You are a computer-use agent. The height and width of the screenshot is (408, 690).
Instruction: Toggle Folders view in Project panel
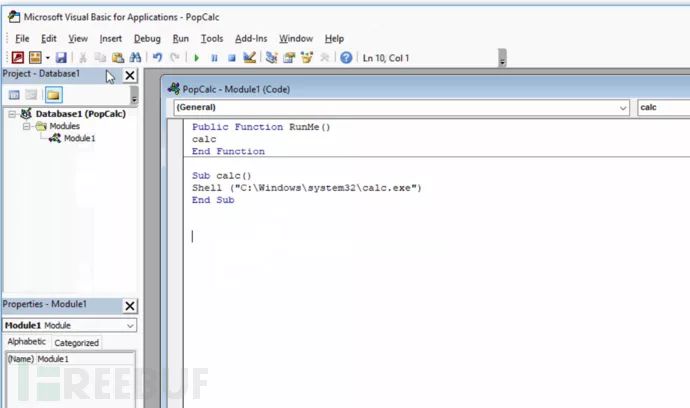point(54,95)
